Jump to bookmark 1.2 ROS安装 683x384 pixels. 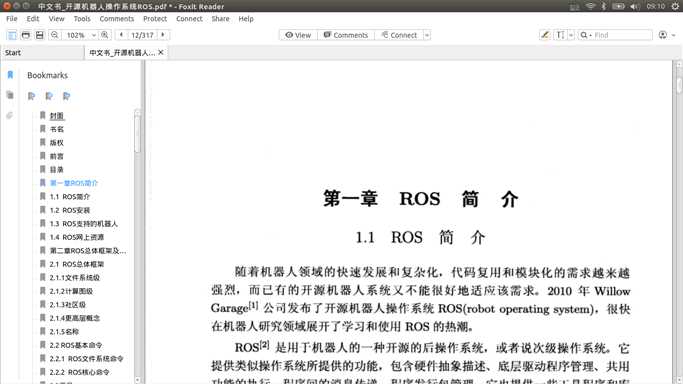[70, 210]
